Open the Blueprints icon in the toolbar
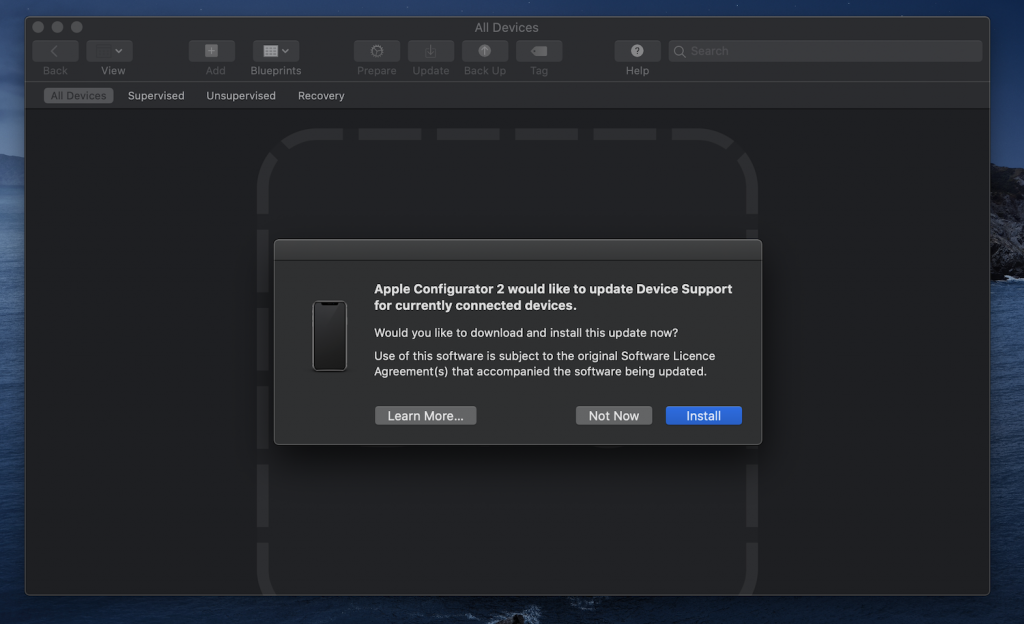 pos(271,50)
